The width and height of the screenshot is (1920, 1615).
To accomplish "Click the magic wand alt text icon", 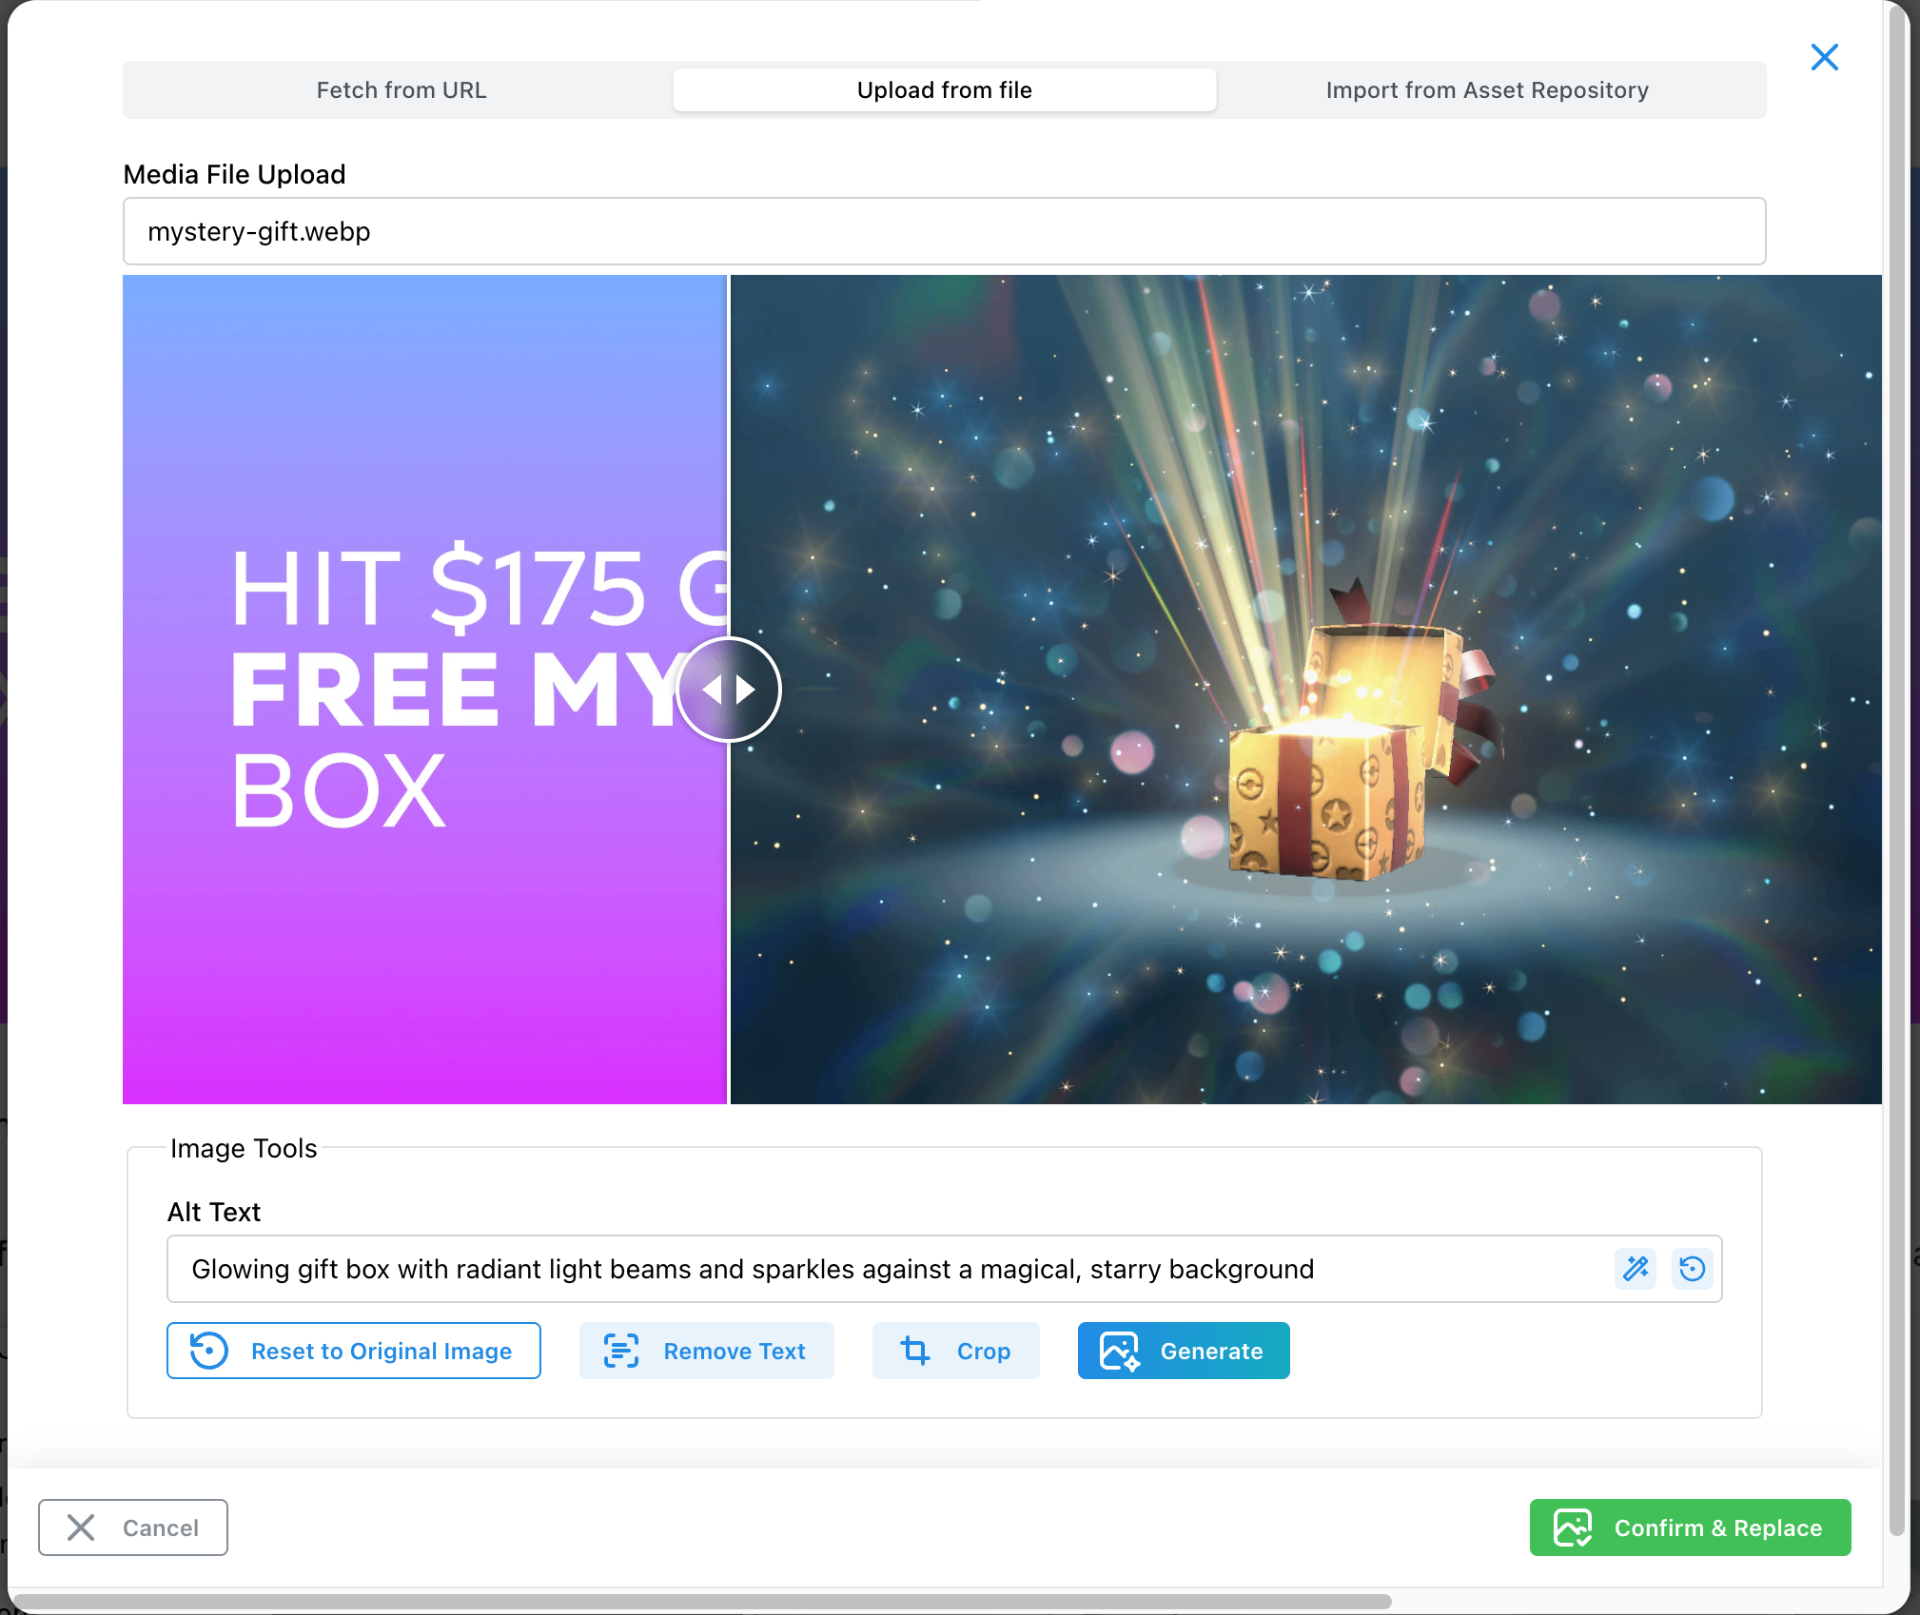I will (1635, 1268).
